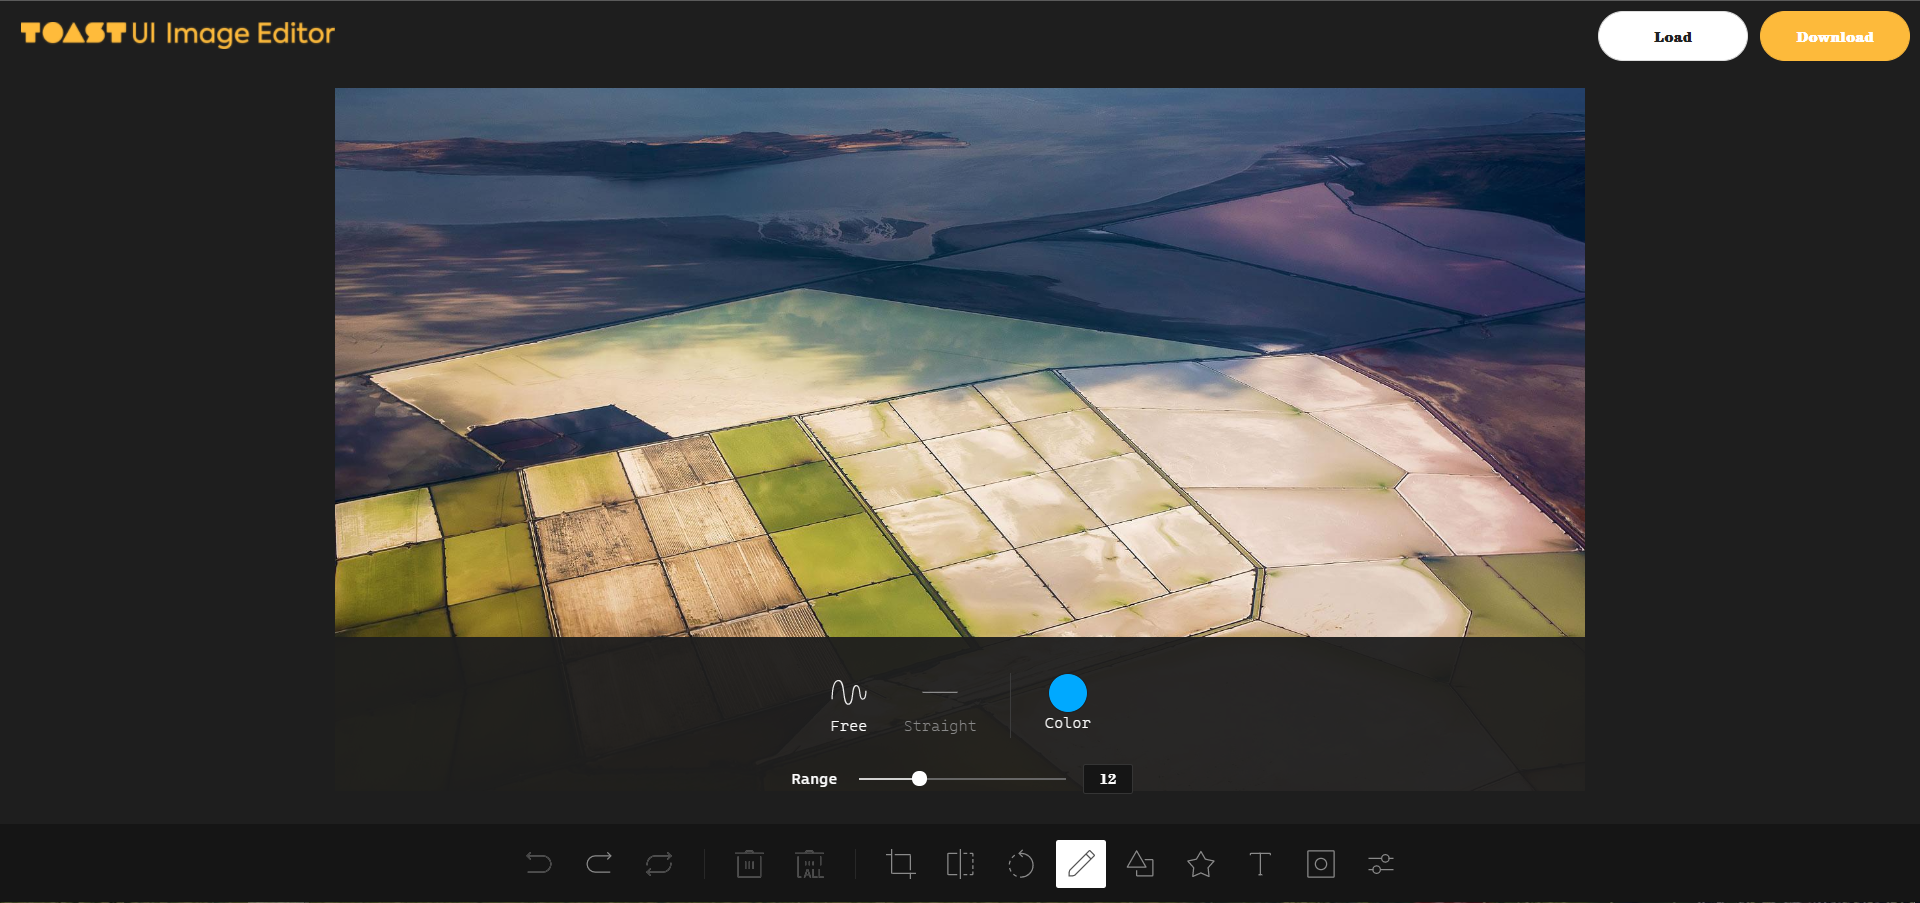
Task: Open the Shape tool
Action: tap(1141, 864)
